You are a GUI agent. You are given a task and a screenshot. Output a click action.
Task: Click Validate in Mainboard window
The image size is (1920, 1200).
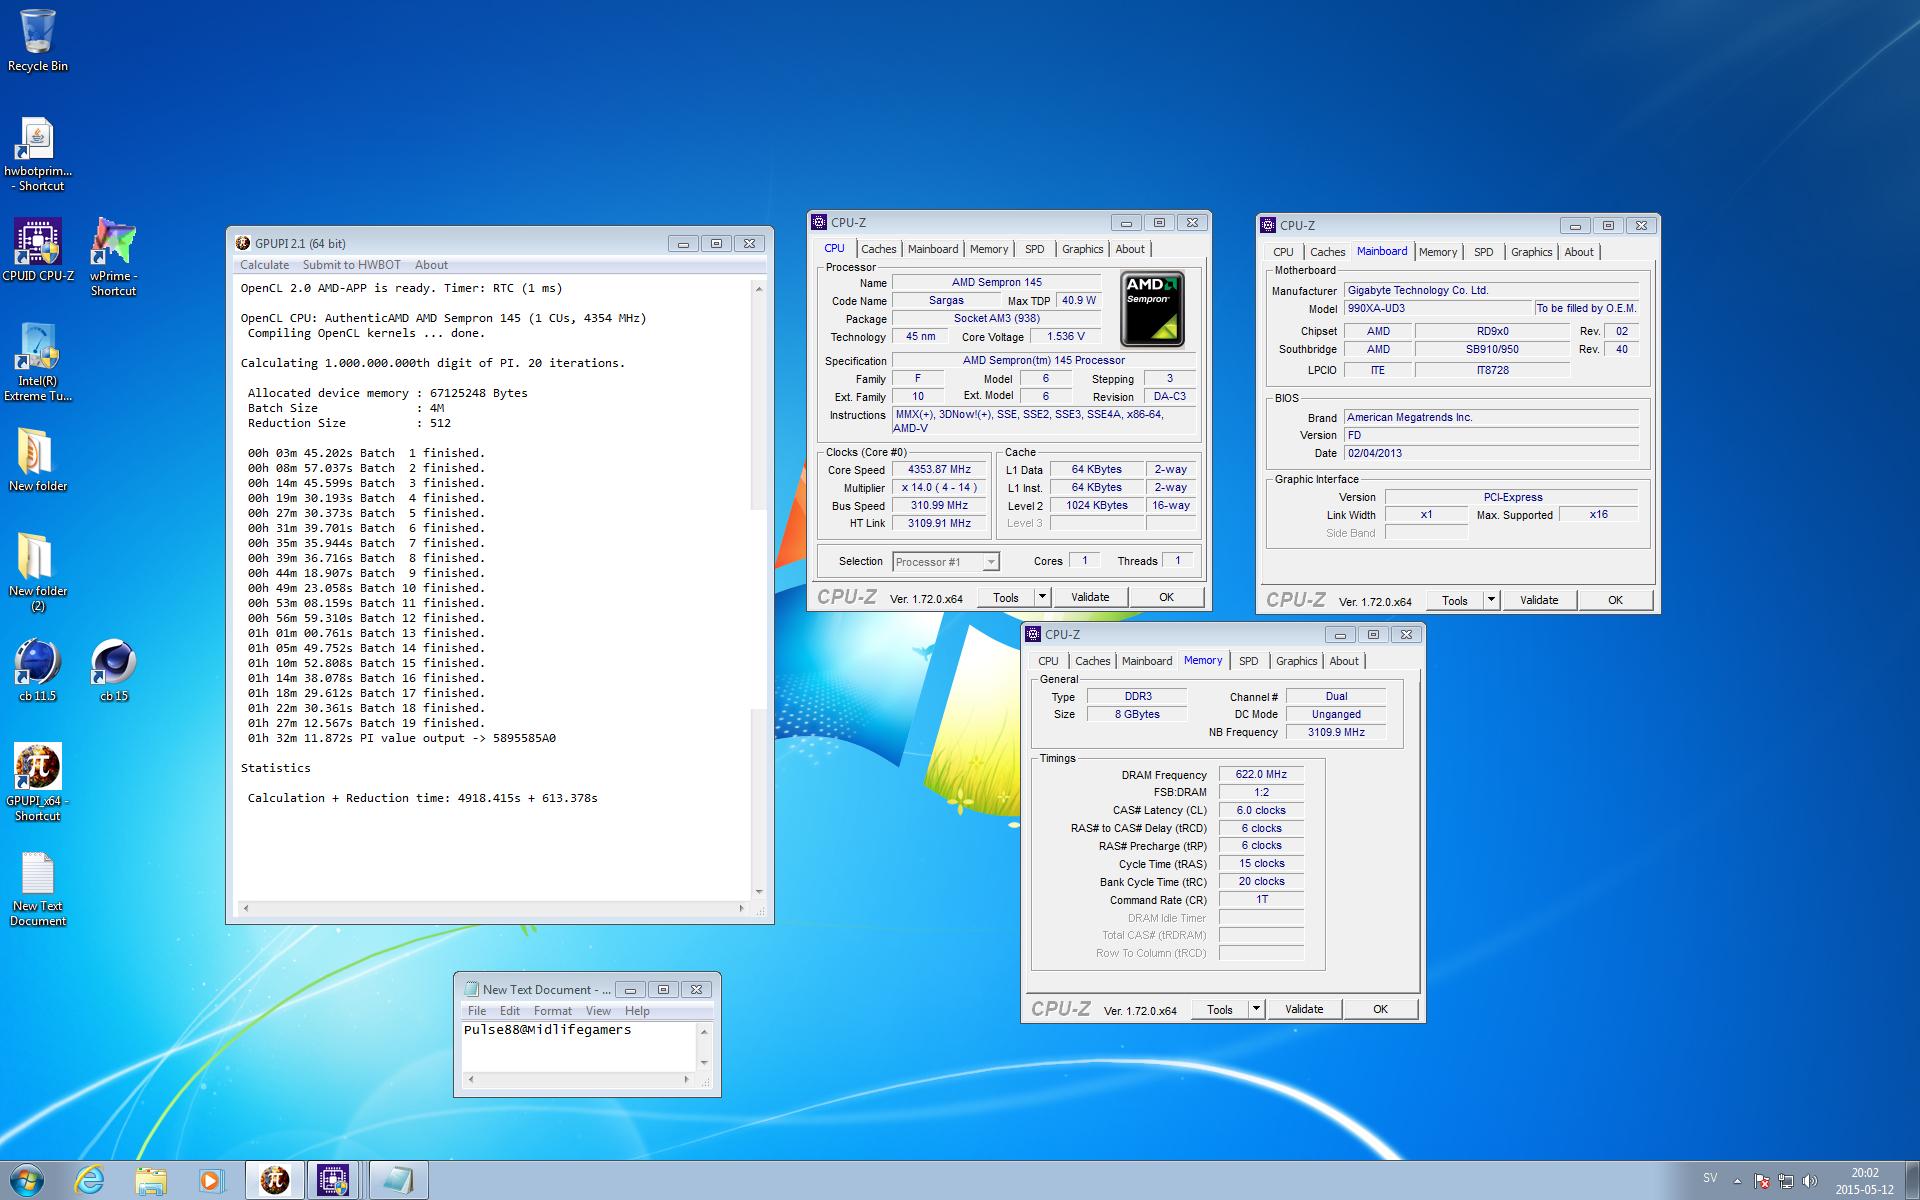pos(1538,600)
